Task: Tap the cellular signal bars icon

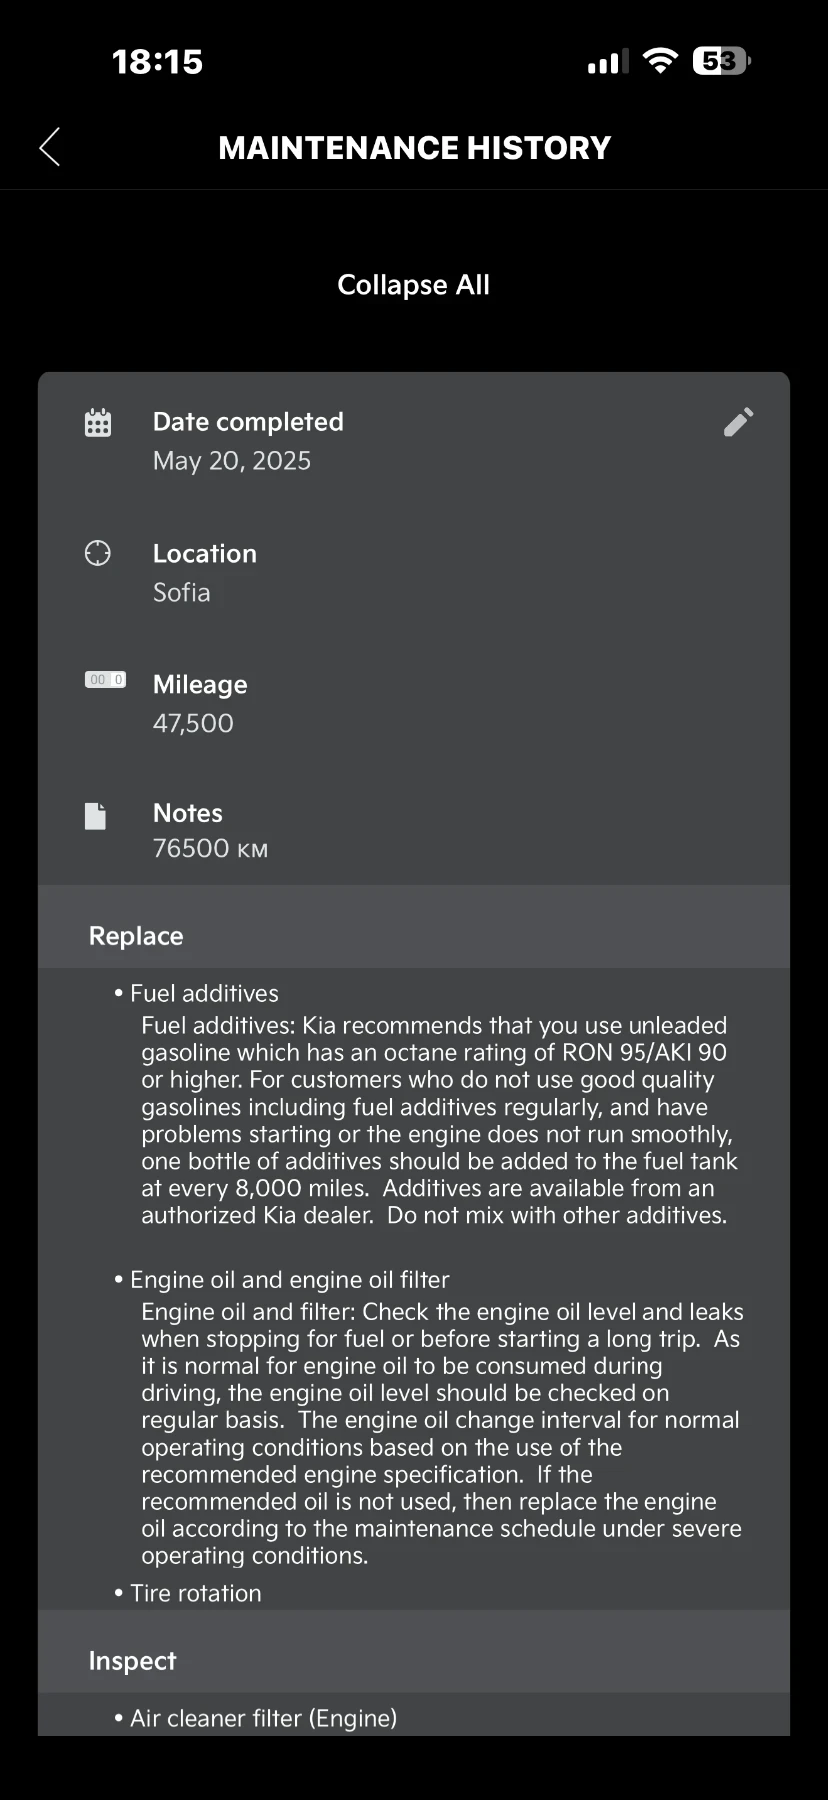Action: click(x=608, y=62)
